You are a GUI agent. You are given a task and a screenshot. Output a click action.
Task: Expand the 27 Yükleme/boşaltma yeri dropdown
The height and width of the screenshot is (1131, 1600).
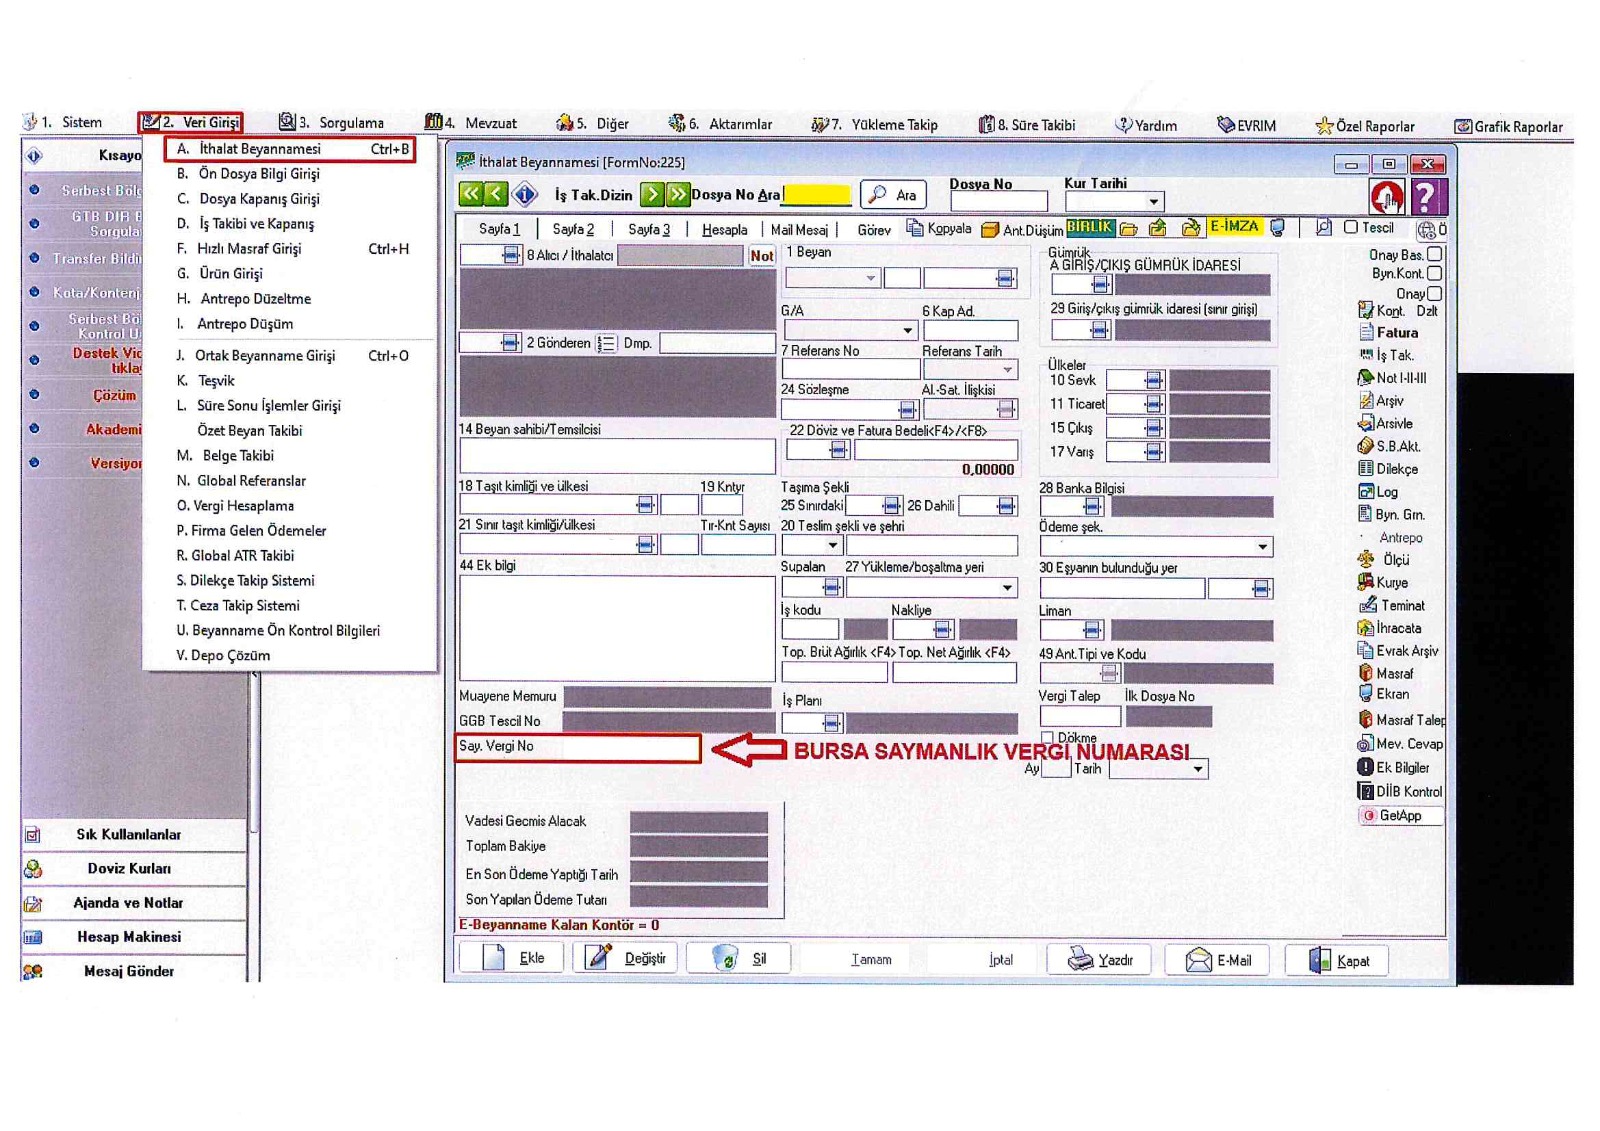tap(1006, 588)
